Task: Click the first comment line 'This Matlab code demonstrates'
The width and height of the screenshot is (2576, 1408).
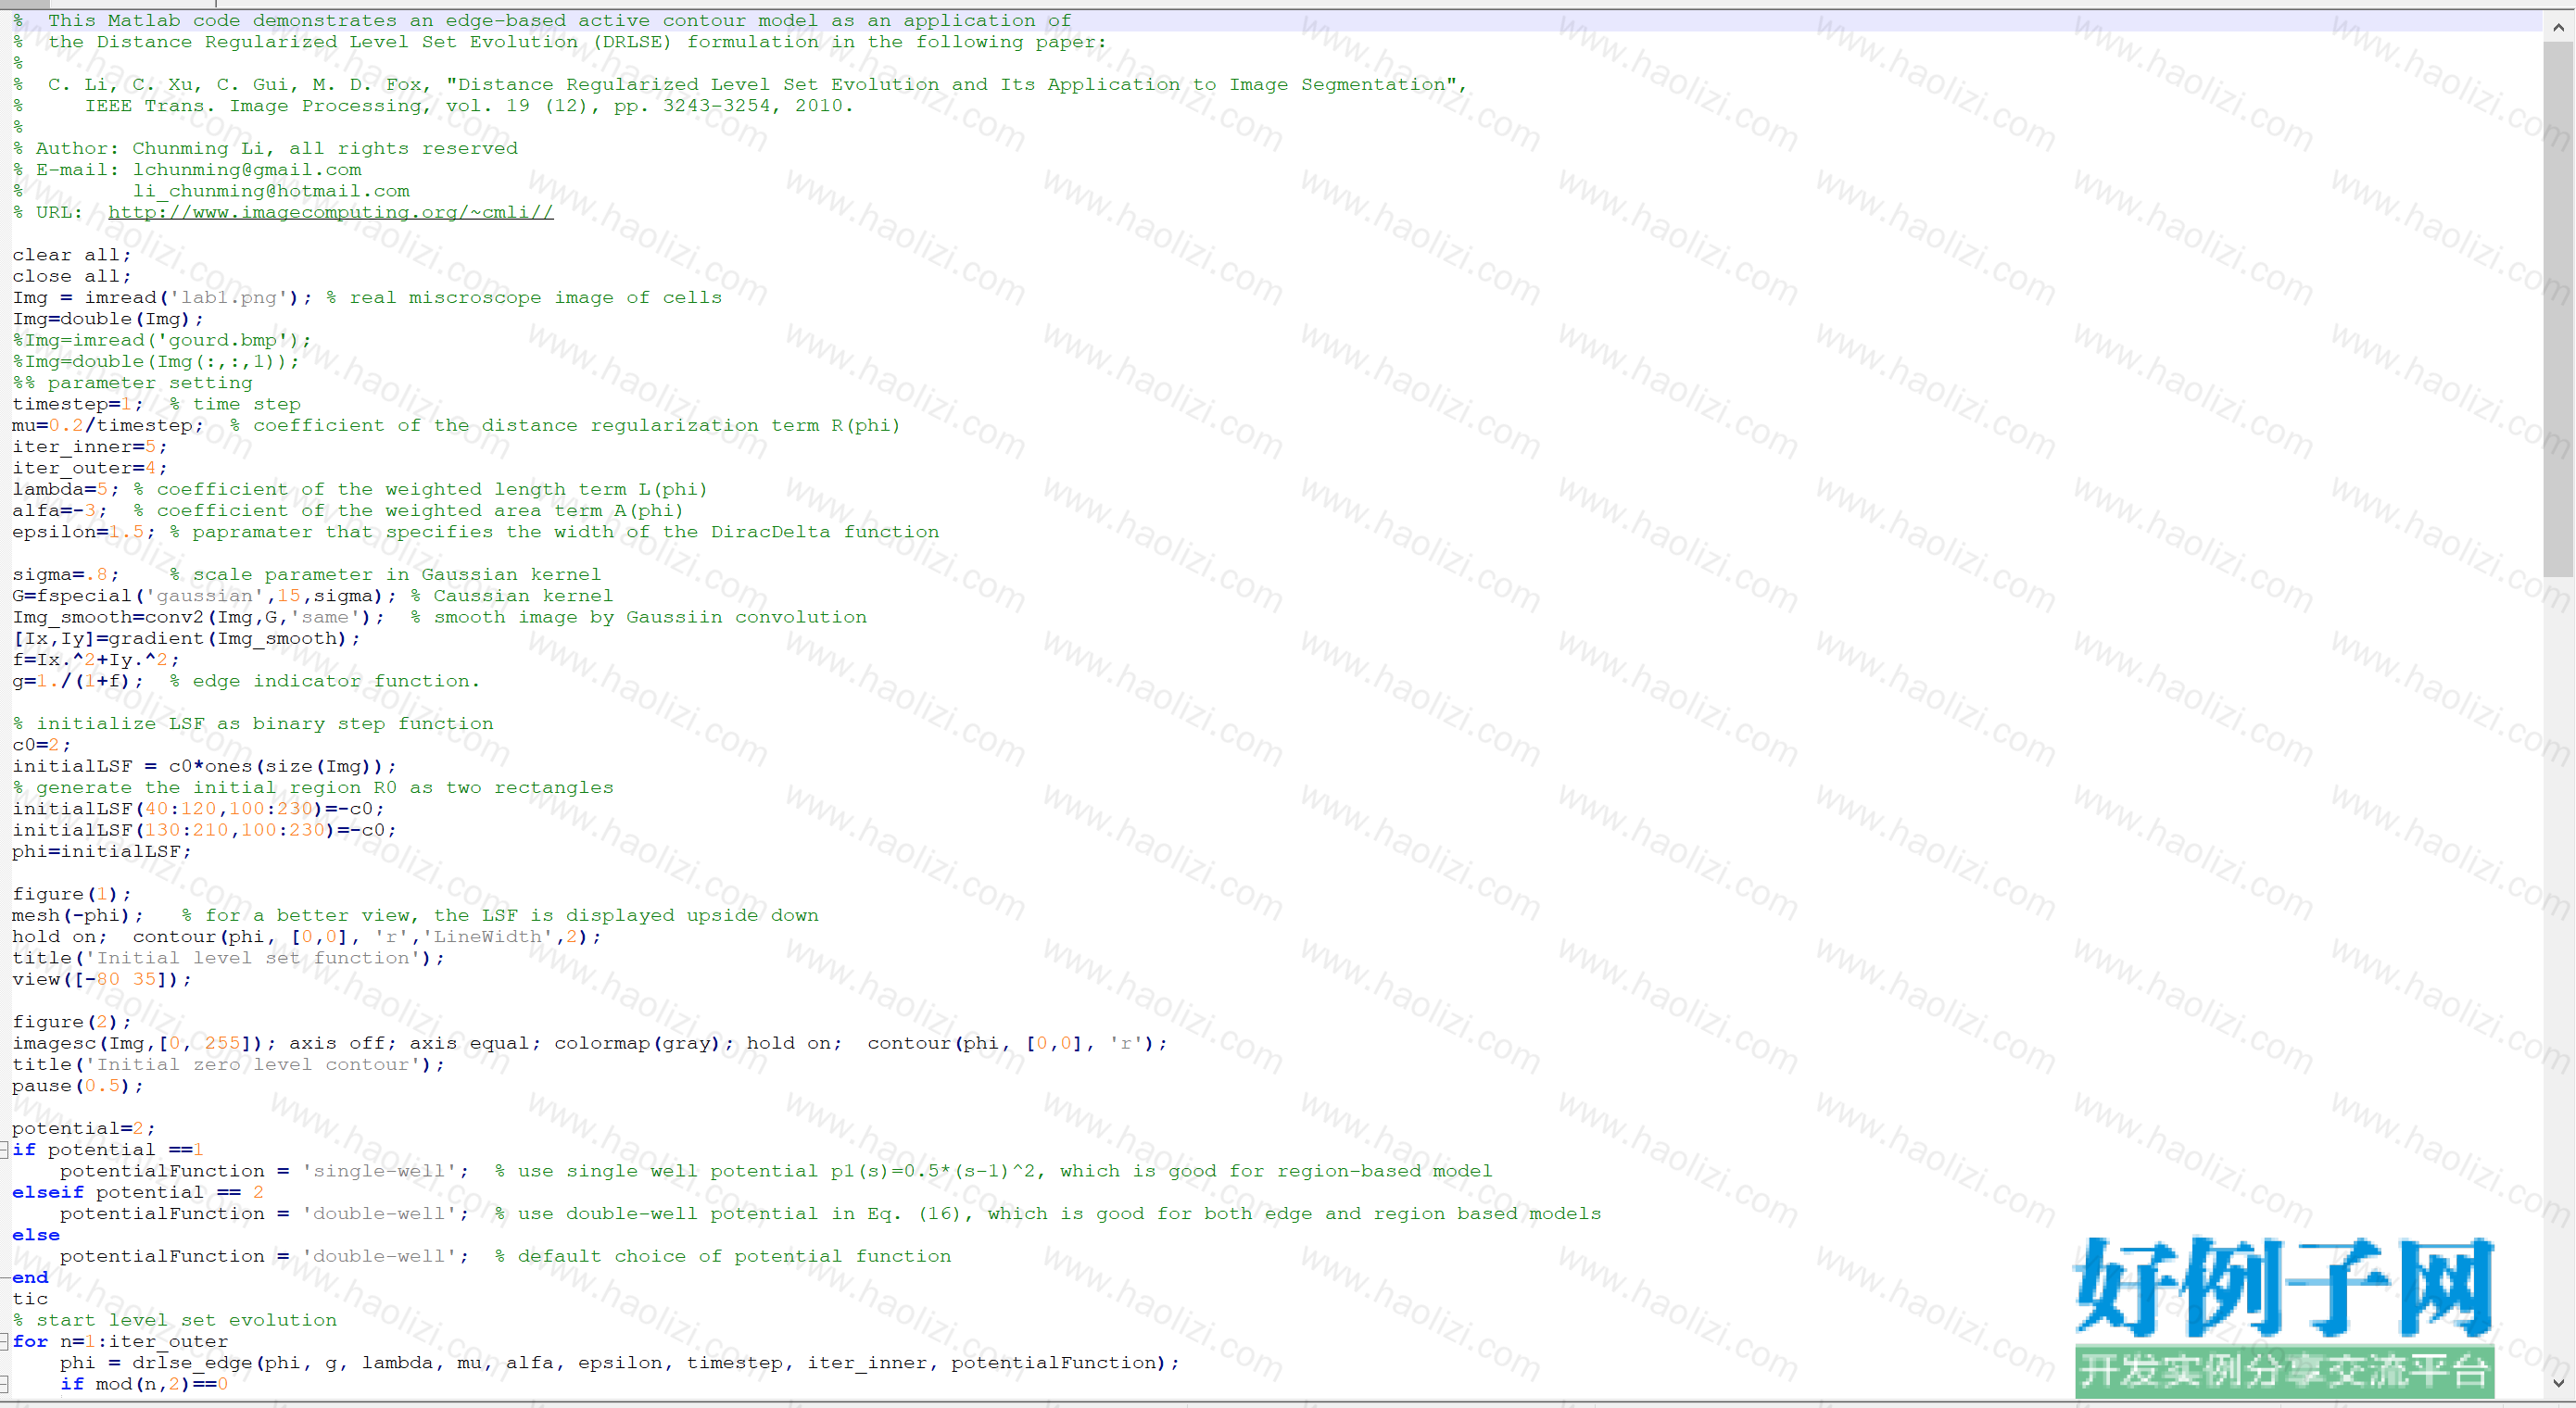Action: 542,21
